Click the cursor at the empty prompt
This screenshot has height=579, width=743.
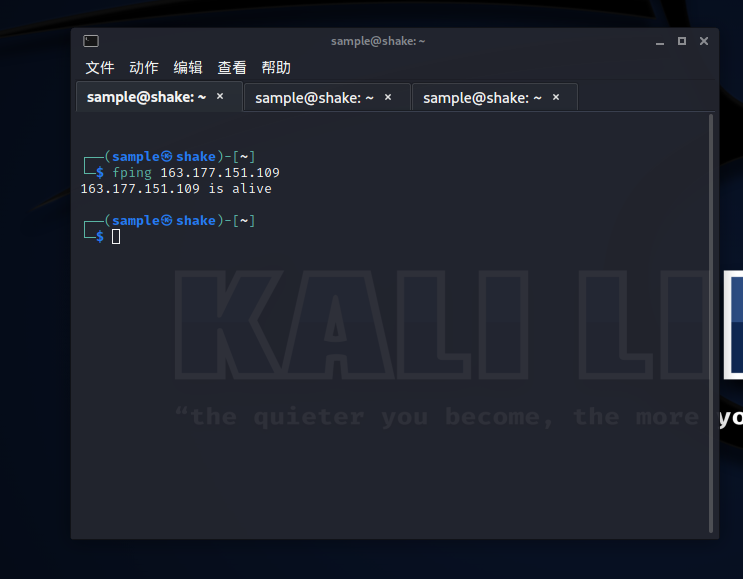click(116, 236)
